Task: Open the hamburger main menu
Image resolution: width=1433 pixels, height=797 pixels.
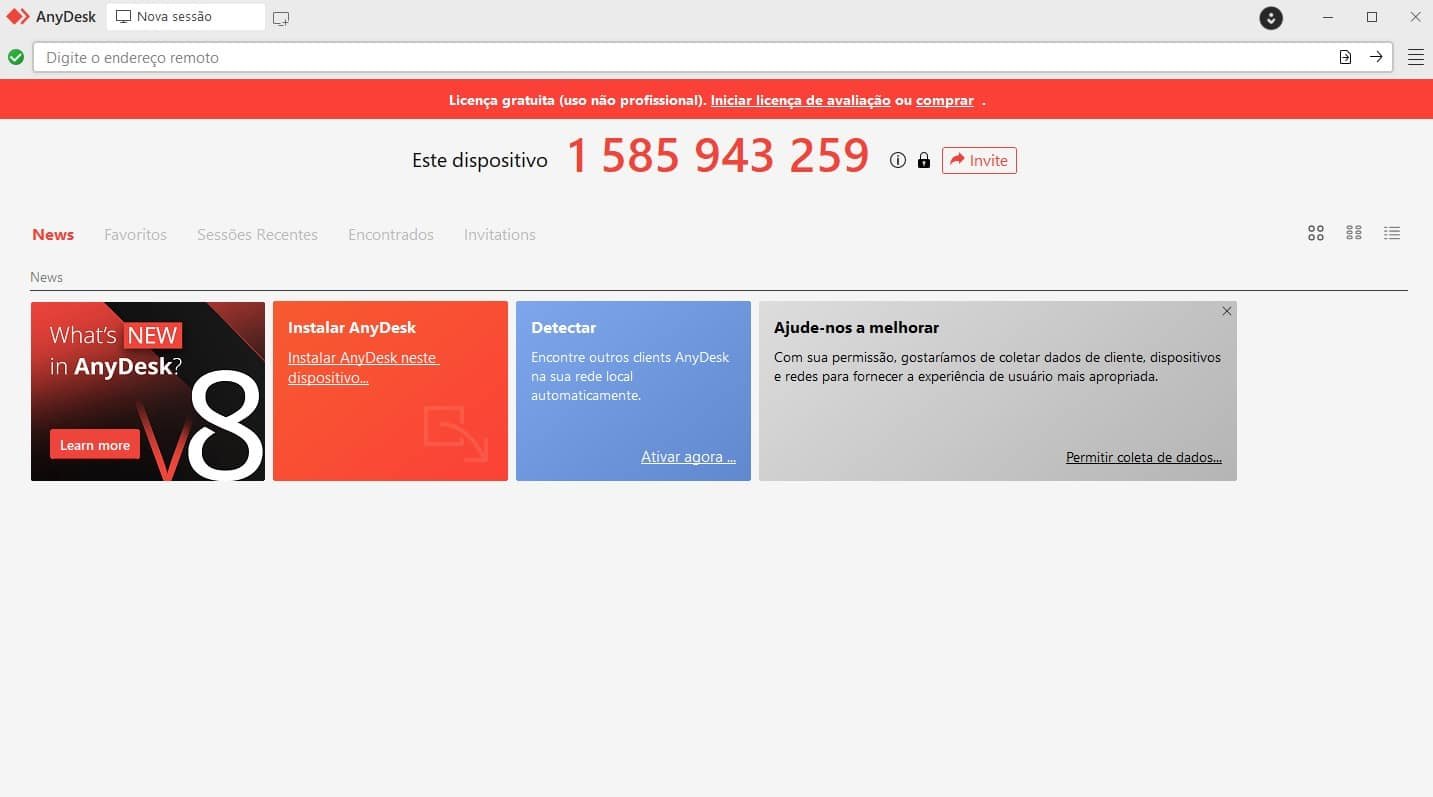Action: (x=1415, y=57)
